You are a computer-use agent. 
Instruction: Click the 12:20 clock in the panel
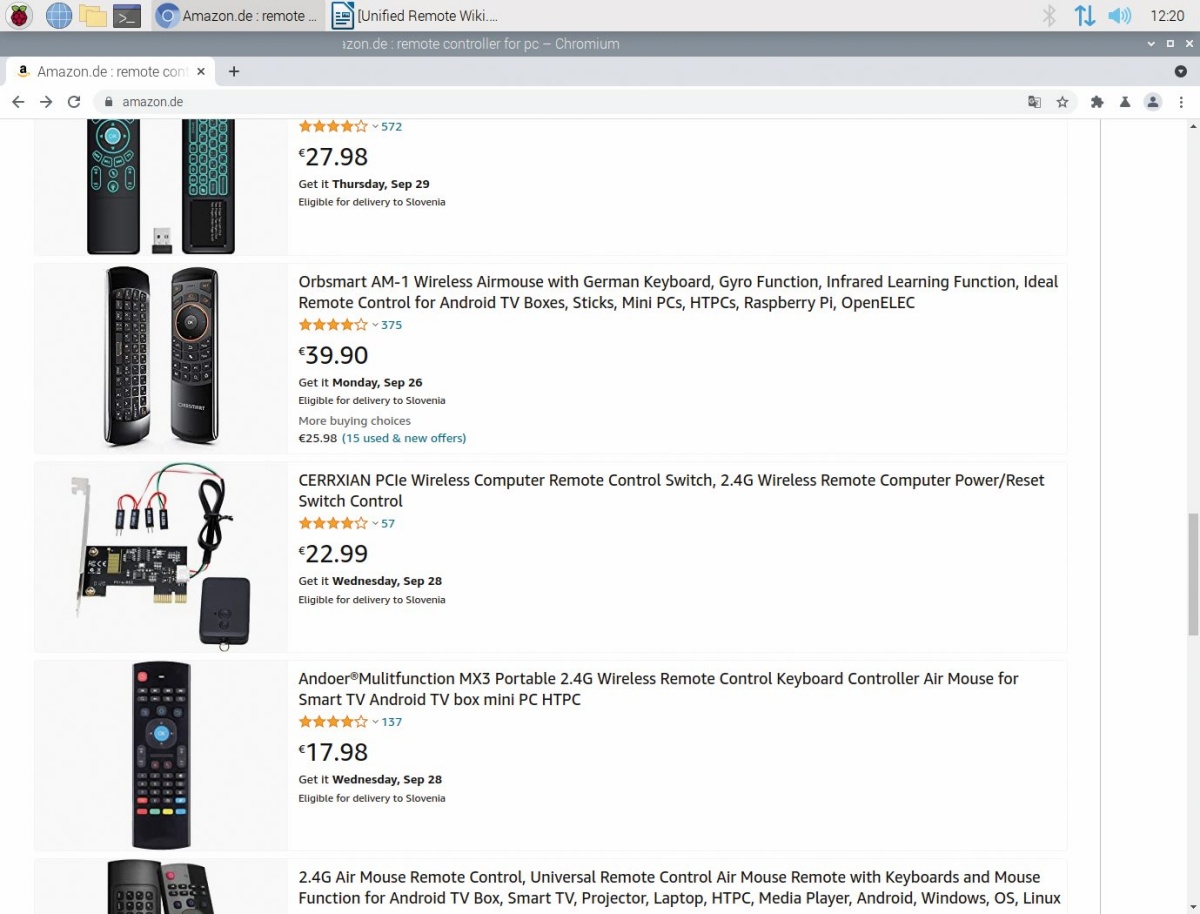coord(1167,15)
